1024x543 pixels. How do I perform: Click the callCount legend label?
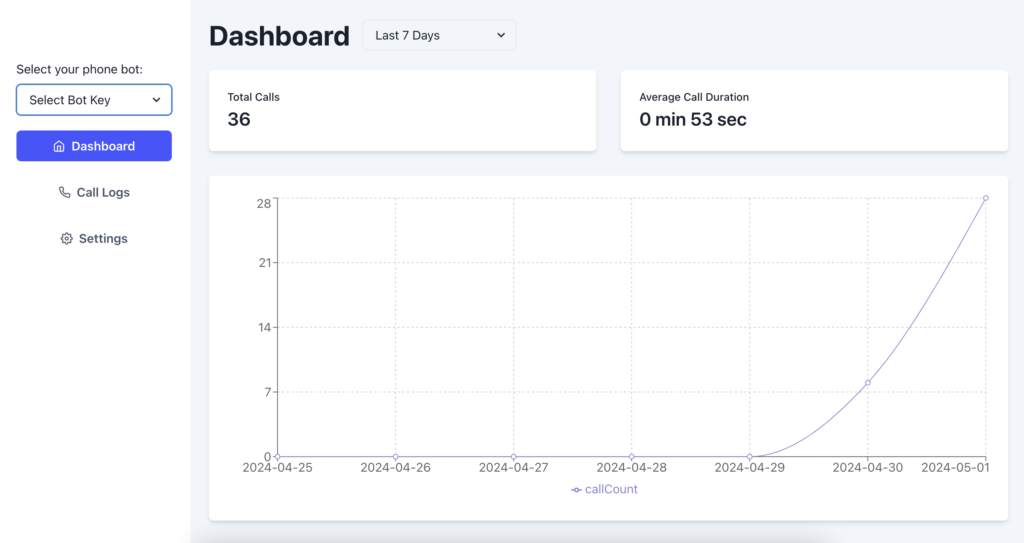click(x=611, y=490)
